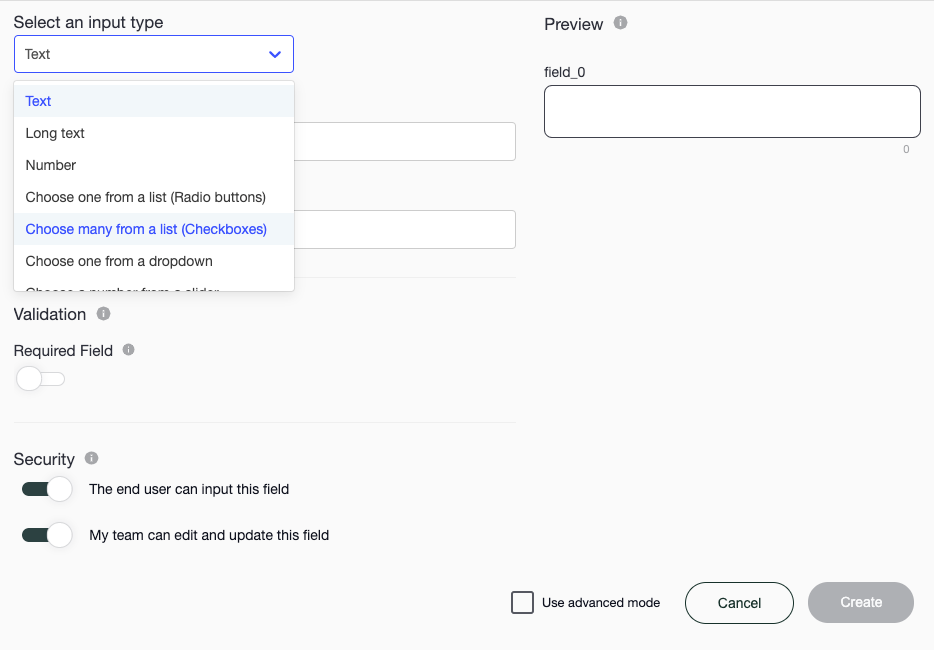Click the field_0 preview label
Screen dimensions: 934x650
pos(565,73)
